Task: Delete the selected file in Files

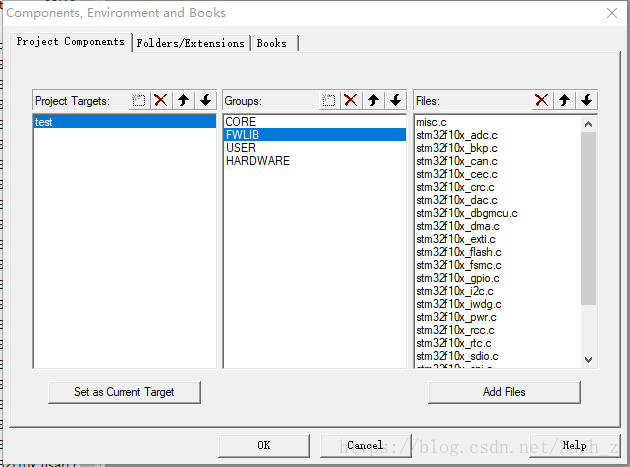Action: (542, 100)
